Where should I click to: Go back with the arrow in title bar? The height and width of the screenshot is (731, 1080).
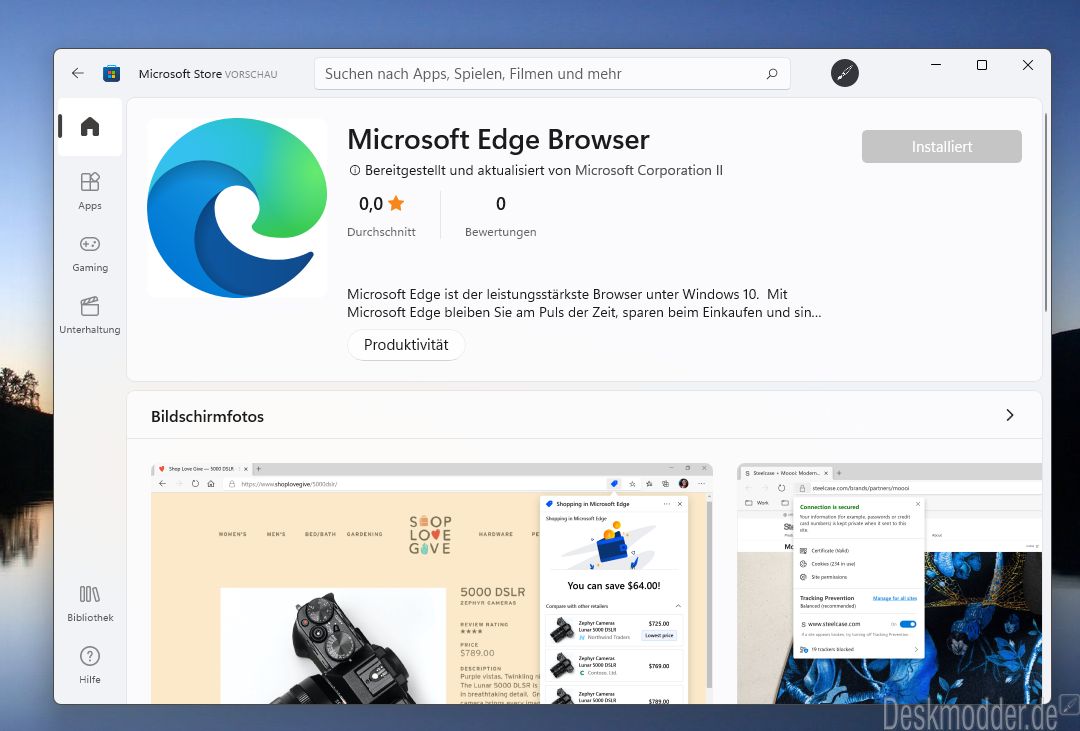78,73
